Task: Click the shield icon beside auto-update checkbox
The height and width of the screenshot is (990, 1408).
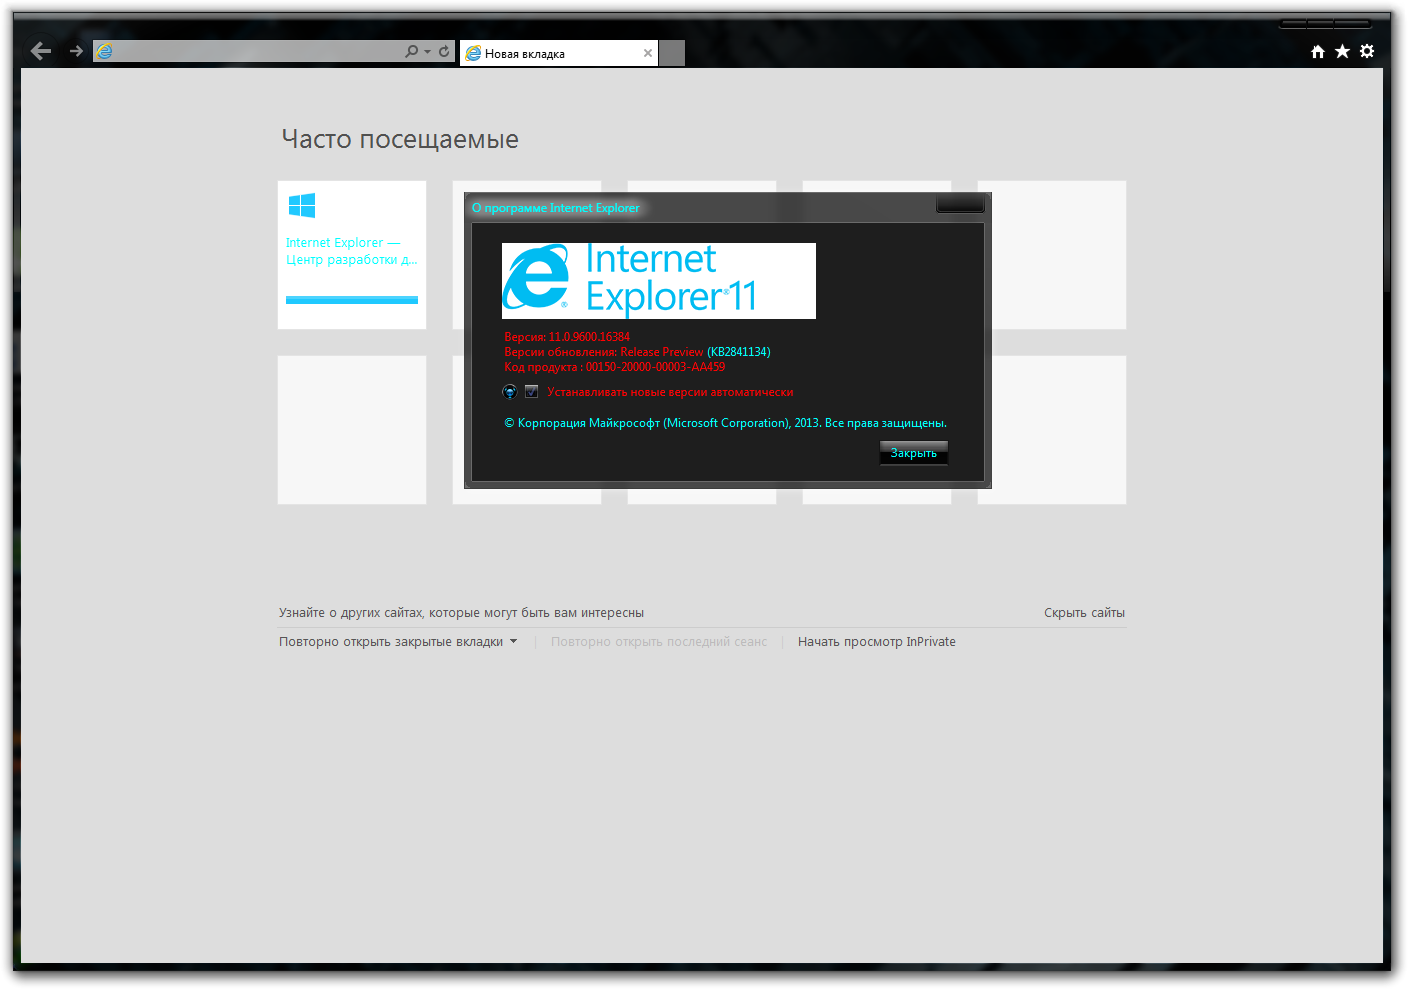Action: [x=510, y=392]
